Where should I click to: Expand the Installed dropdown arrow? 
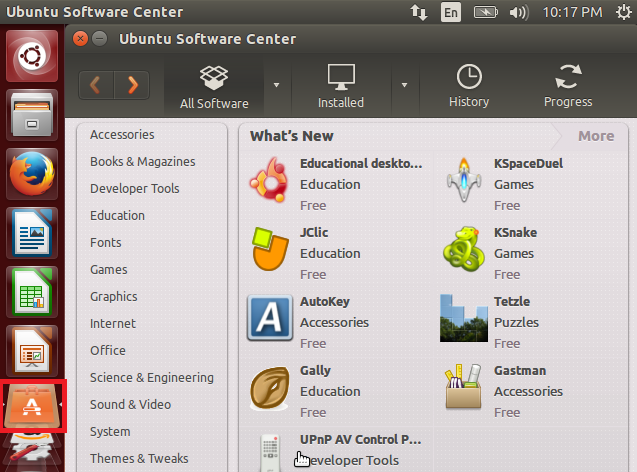(404, 85)
